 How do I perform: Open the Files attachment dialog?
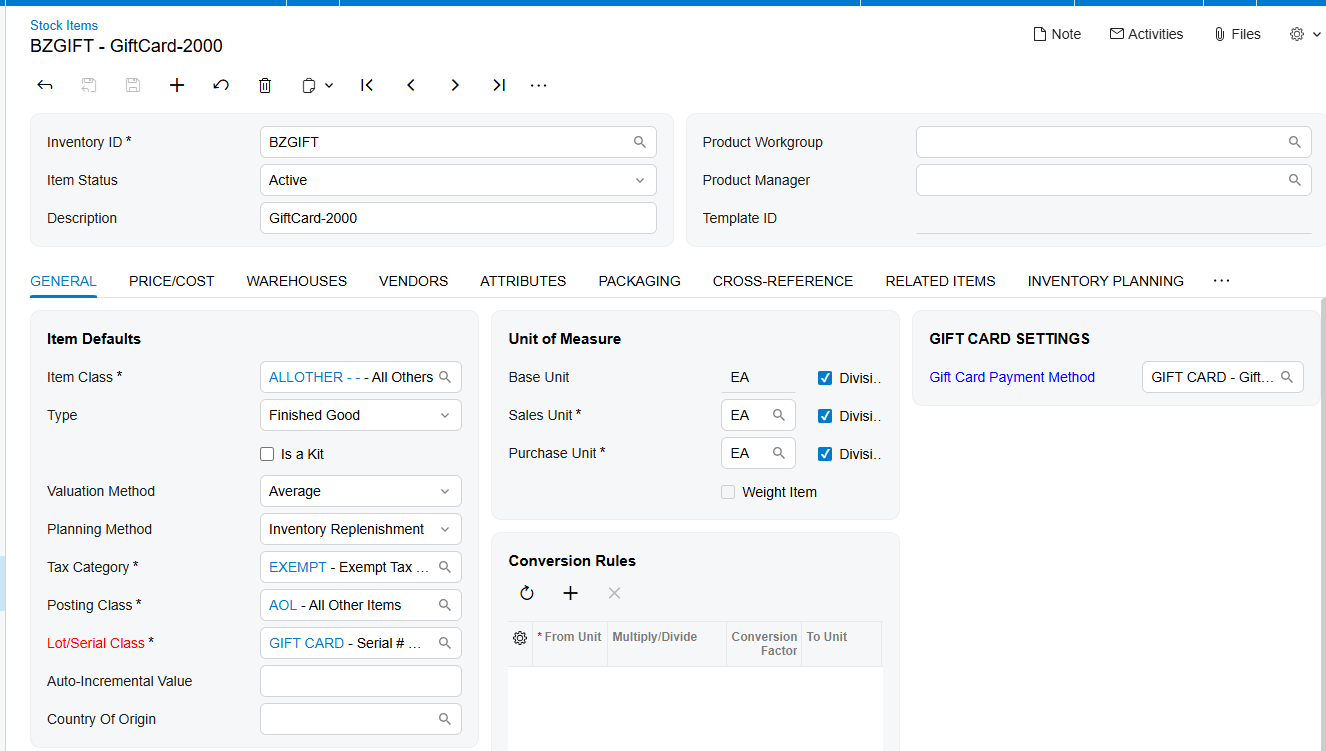click(x=1237, y=34)
